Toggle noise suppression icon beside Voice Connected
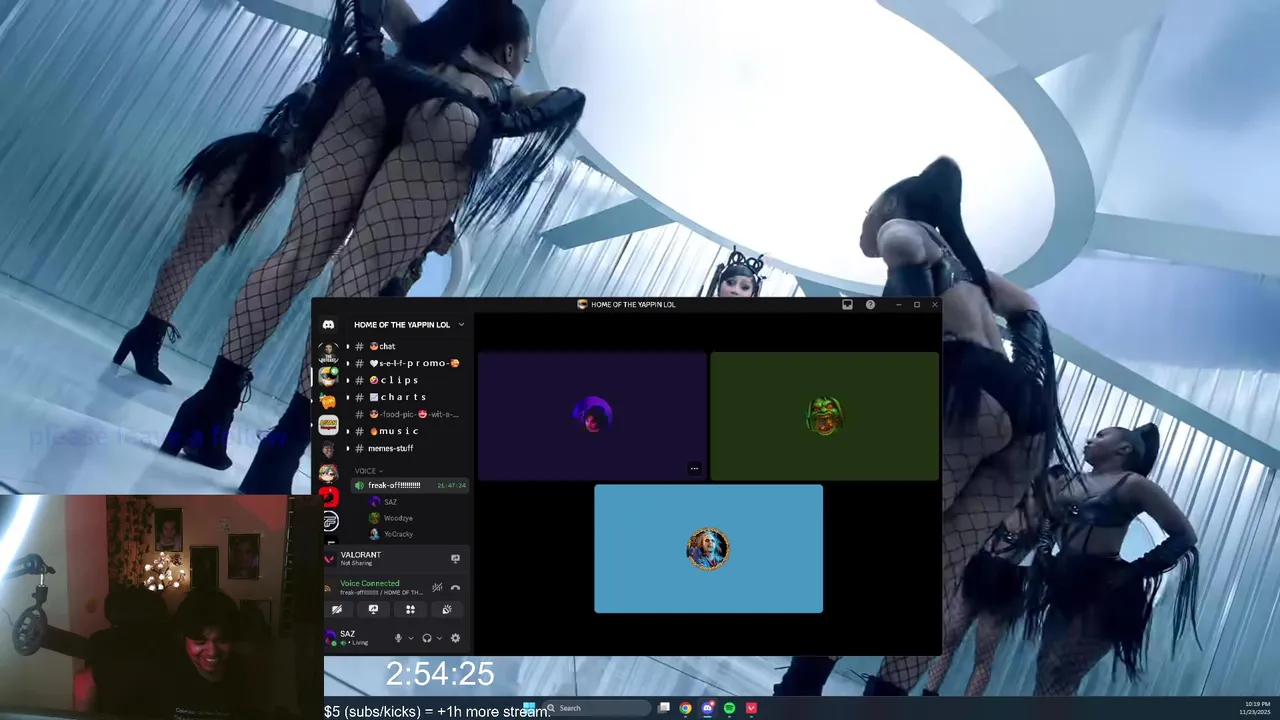The image size is (1280, 720). (x=437, y=587)
